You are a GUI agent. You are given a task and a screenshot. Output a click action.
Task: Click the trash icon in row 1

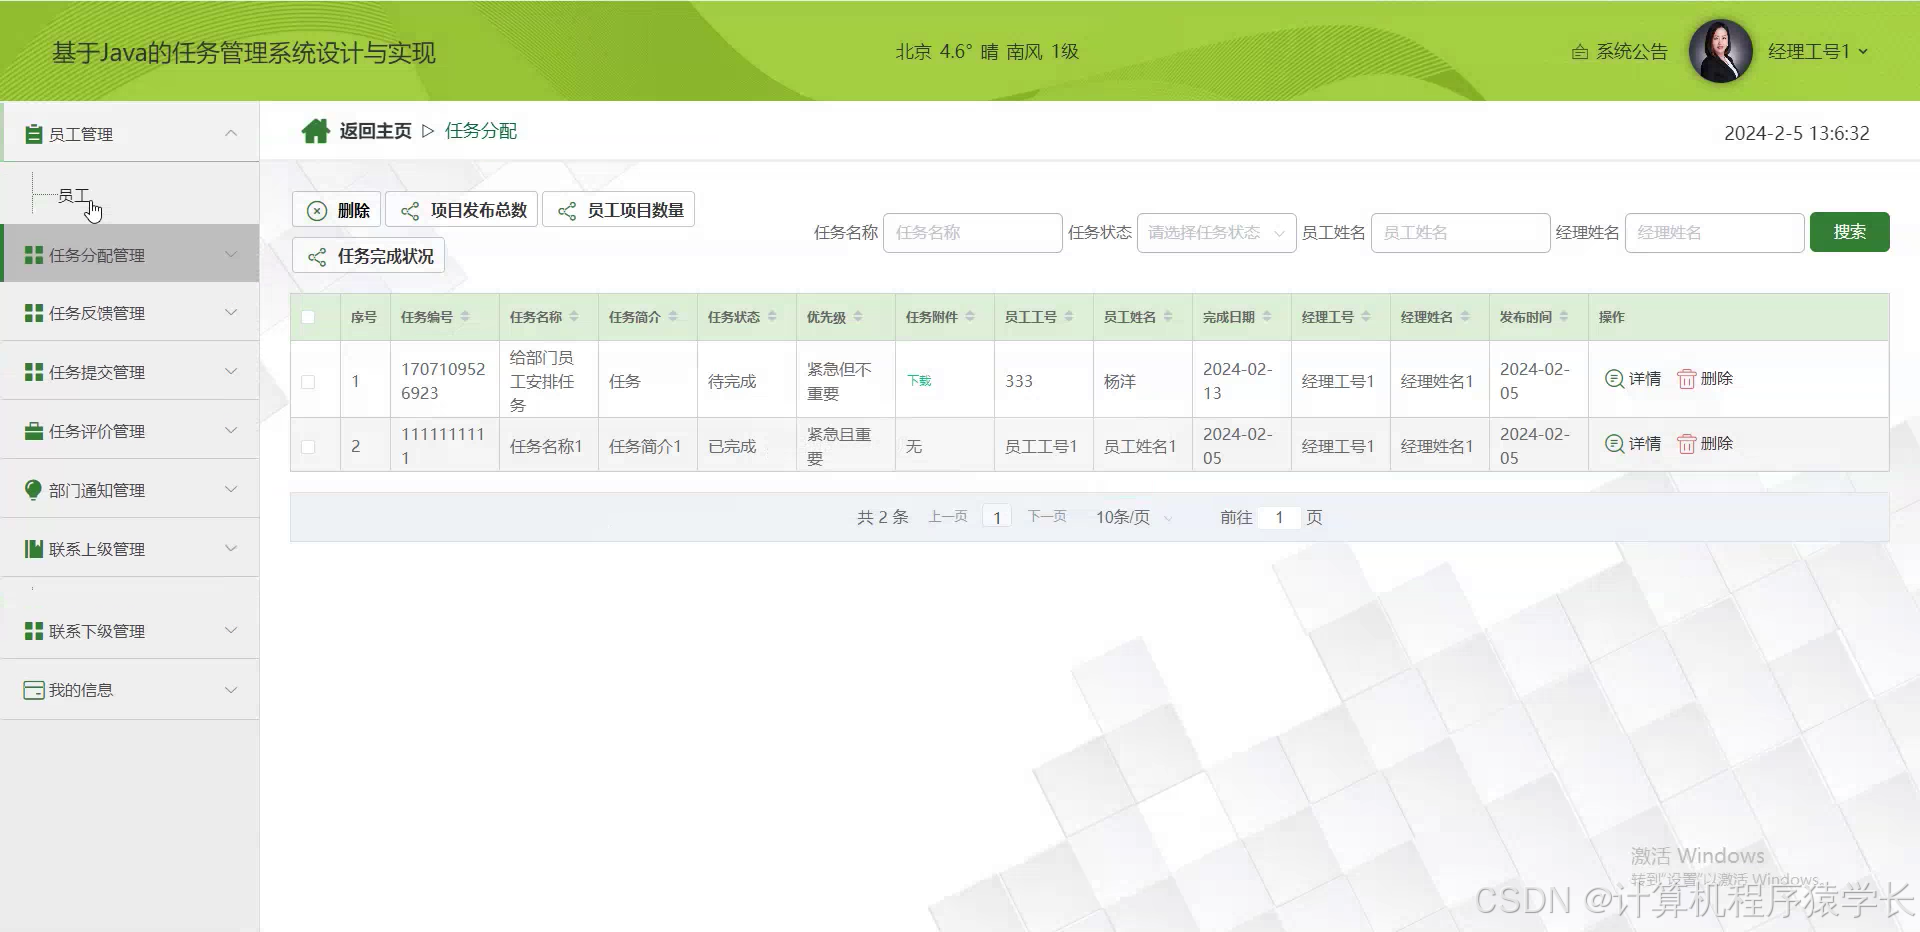[x=1687, y=379]
